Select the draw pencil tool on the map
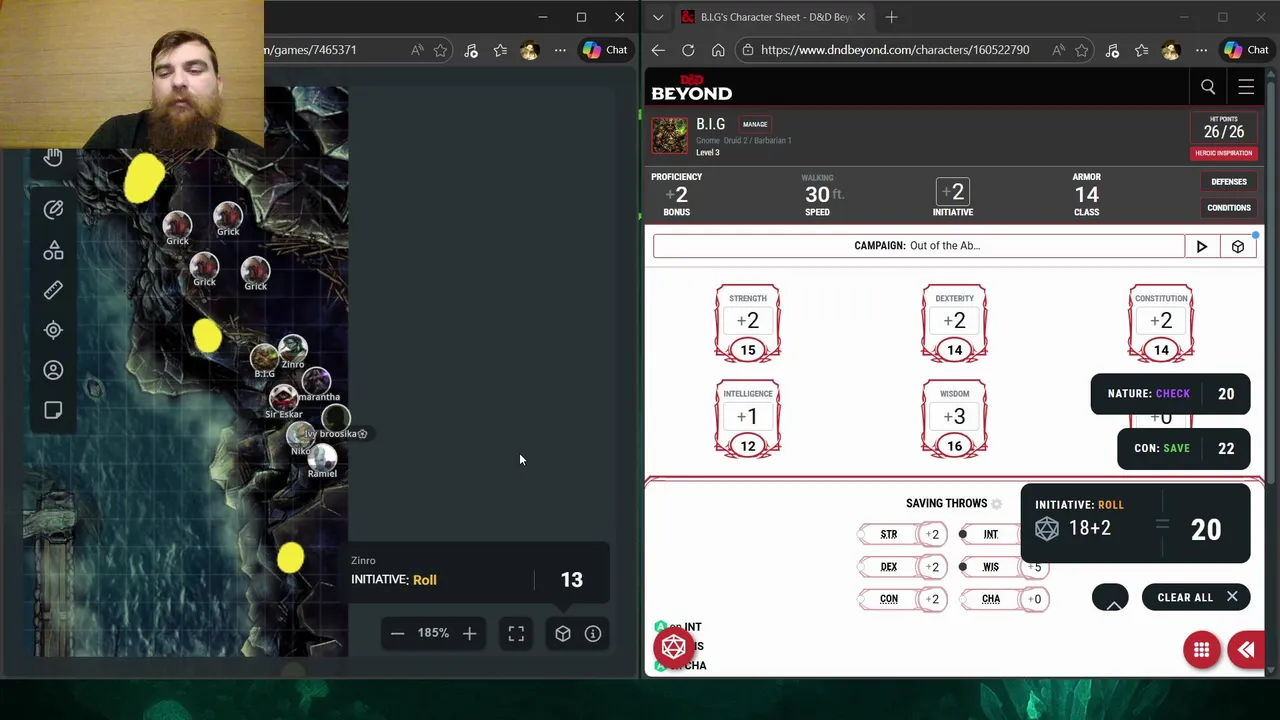Image resolution: width=1280 pixels, height=720 pixels. tap(53, 209)
